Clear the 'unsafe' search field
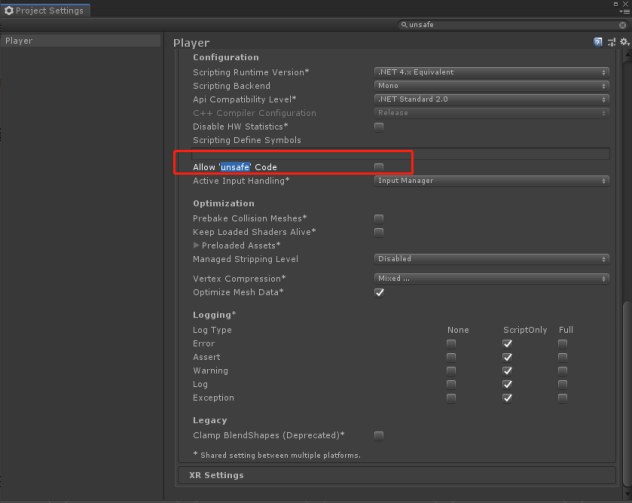632x503 pixels. [622, 25]
